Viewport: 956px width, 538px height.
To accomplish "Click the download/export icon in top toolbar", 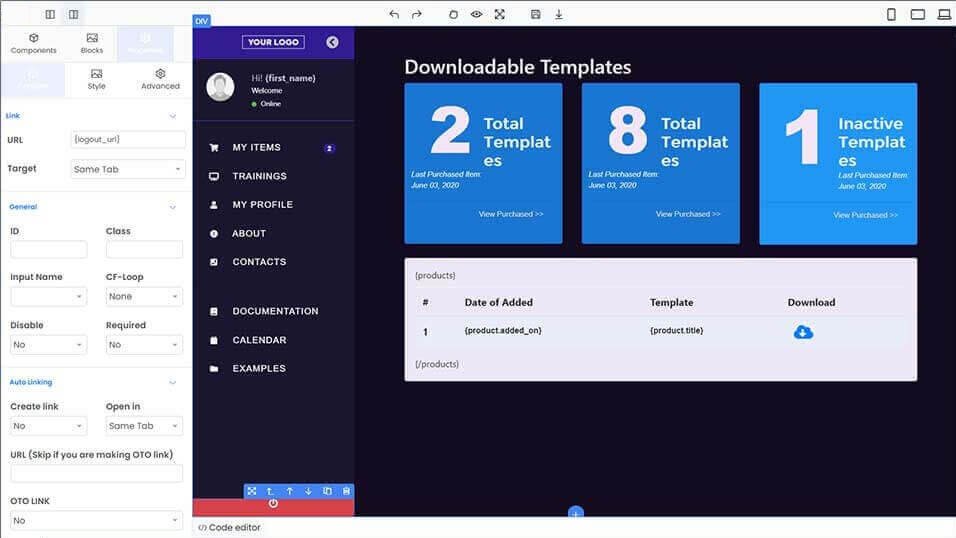I will 559,14.
